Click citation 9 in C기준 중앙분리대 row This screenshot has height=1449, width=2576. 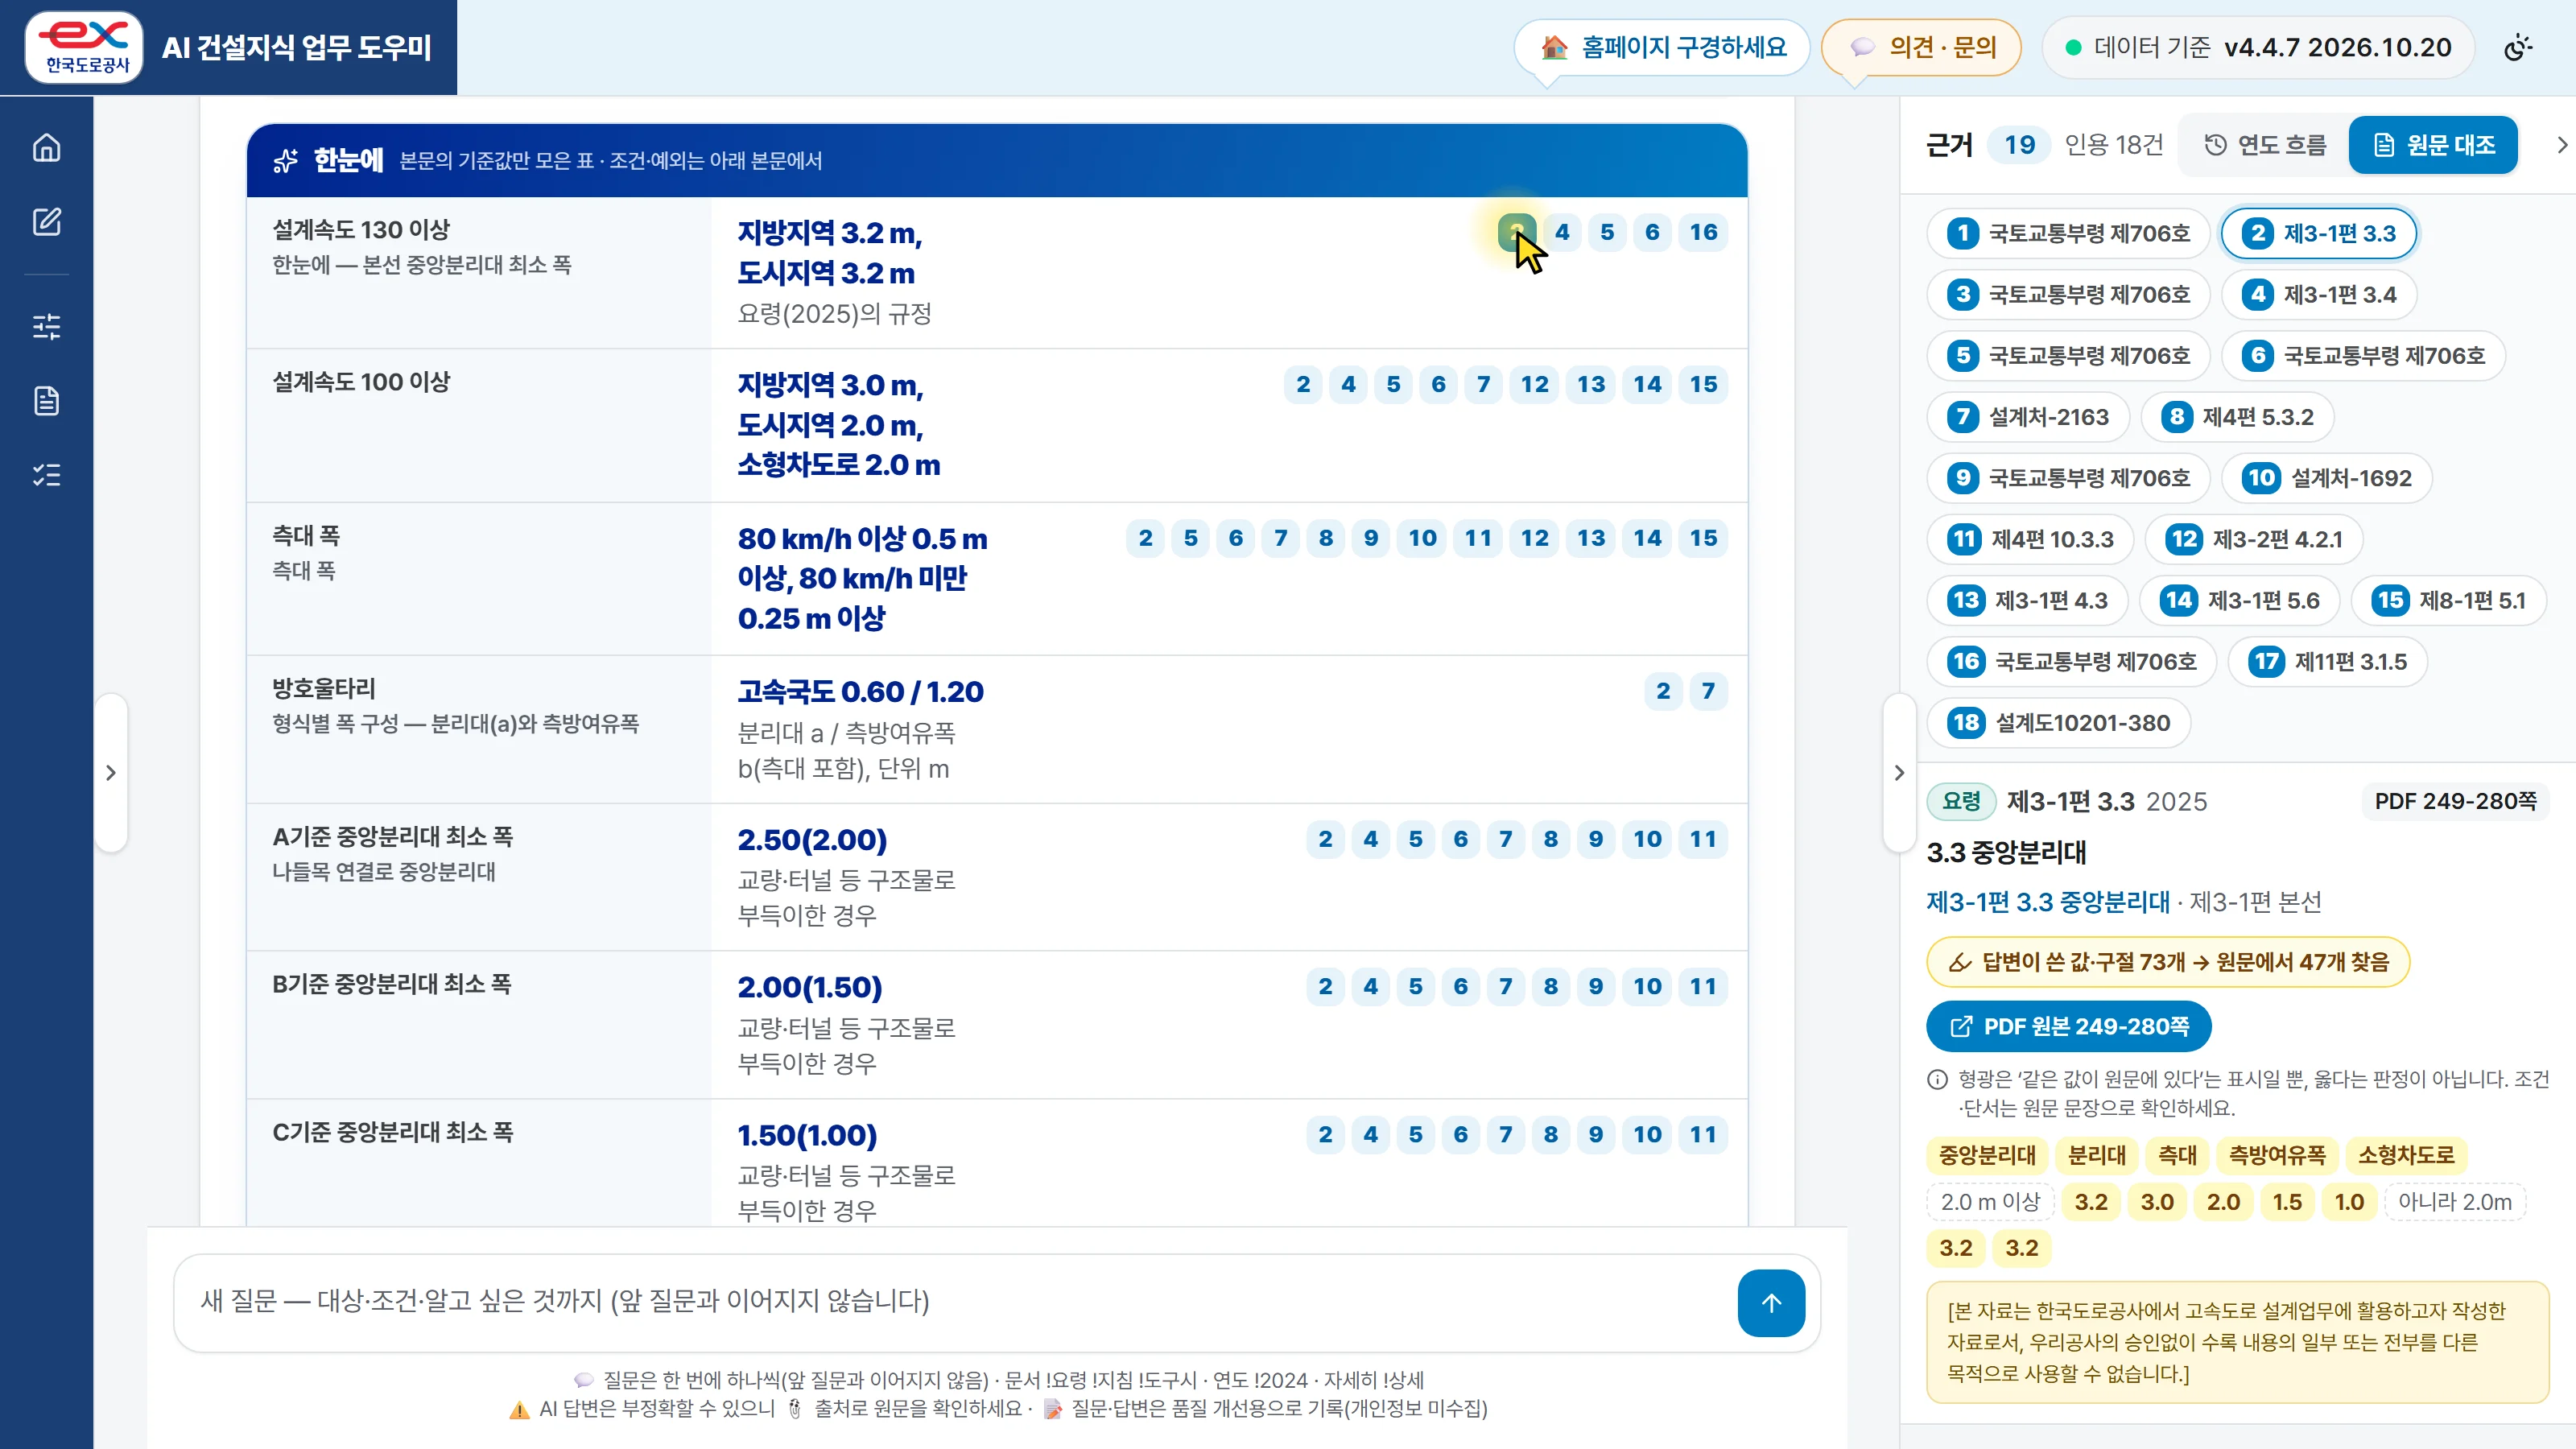tap(1595, 1134)
